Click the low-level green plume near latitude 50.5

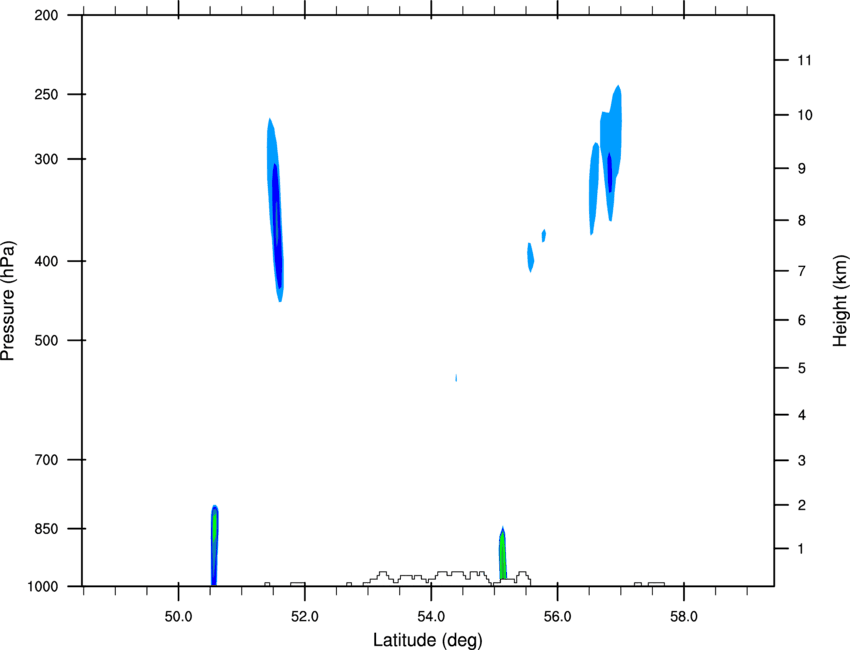coord(215,545)
